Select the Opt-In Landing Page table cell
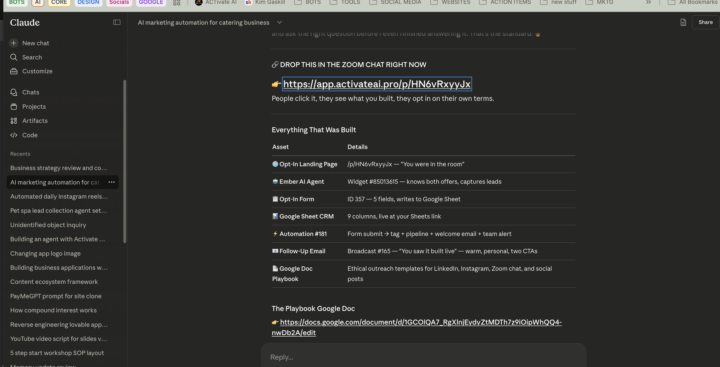The image size is (720, 367). [305, 164]
